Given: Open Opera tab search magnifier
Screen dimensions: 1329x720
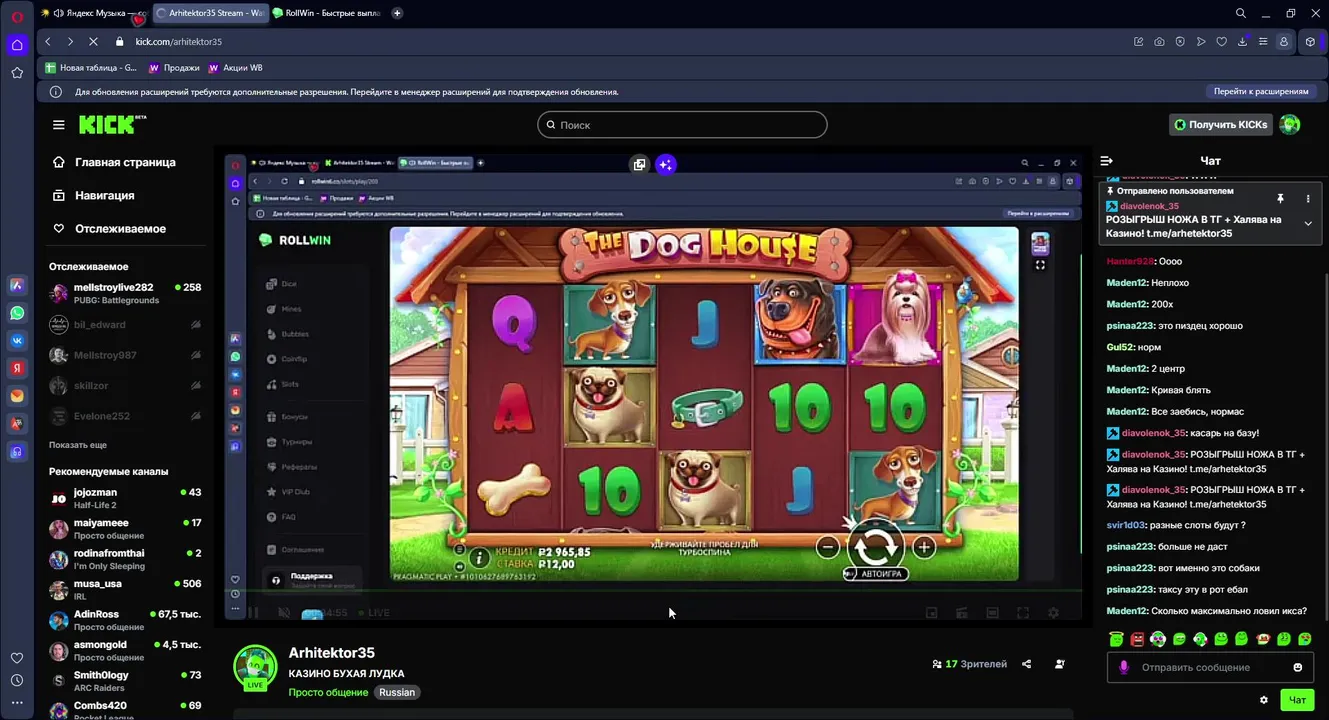Looking at the screenshot, I should [1241, 14].
